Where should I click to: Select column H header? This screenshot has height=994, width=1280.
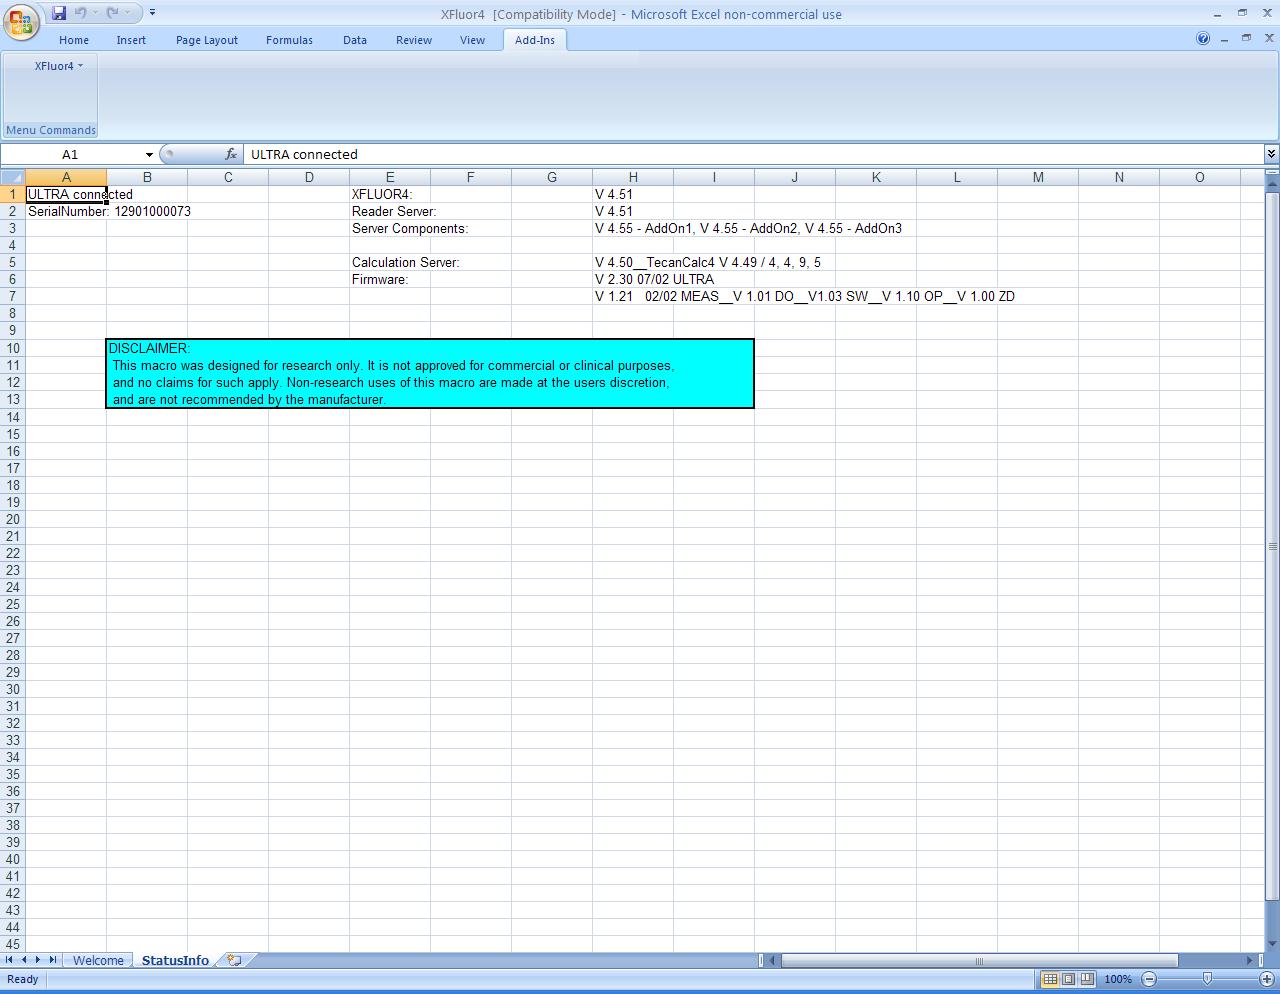click(x=633, y=177)
